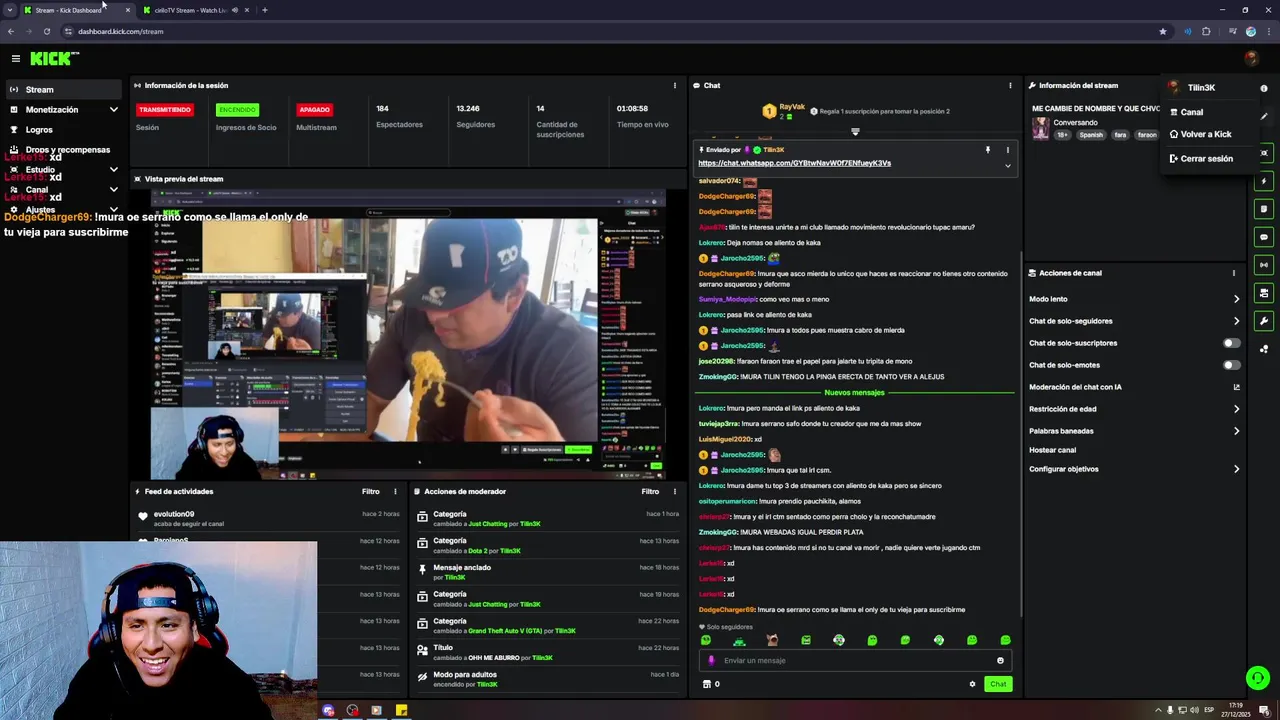Edit stream info with the pencil icon
Viewport: 1280px width, 720px height.
pyautogui.click(x=1264, y=116)
